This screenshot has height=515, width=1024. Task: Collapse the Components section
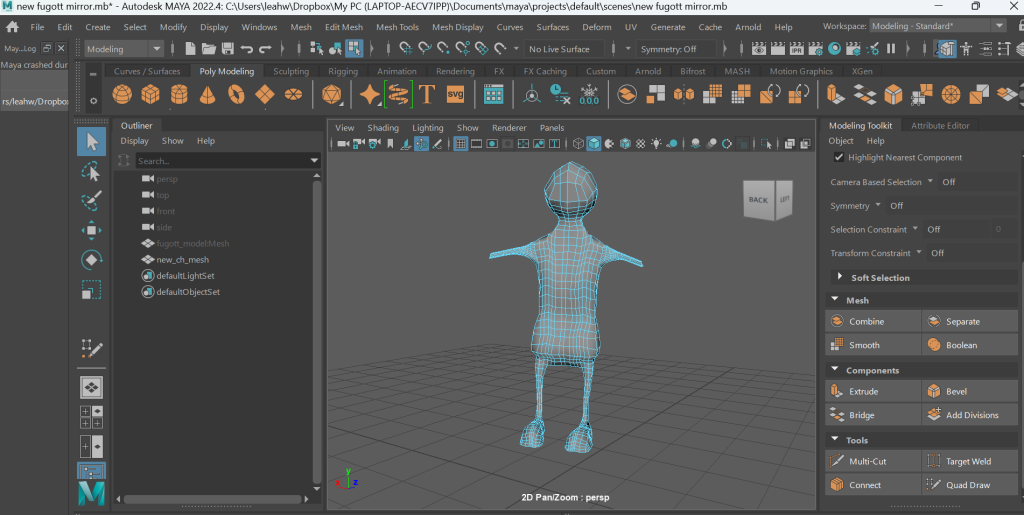click(x=835, y=369)
